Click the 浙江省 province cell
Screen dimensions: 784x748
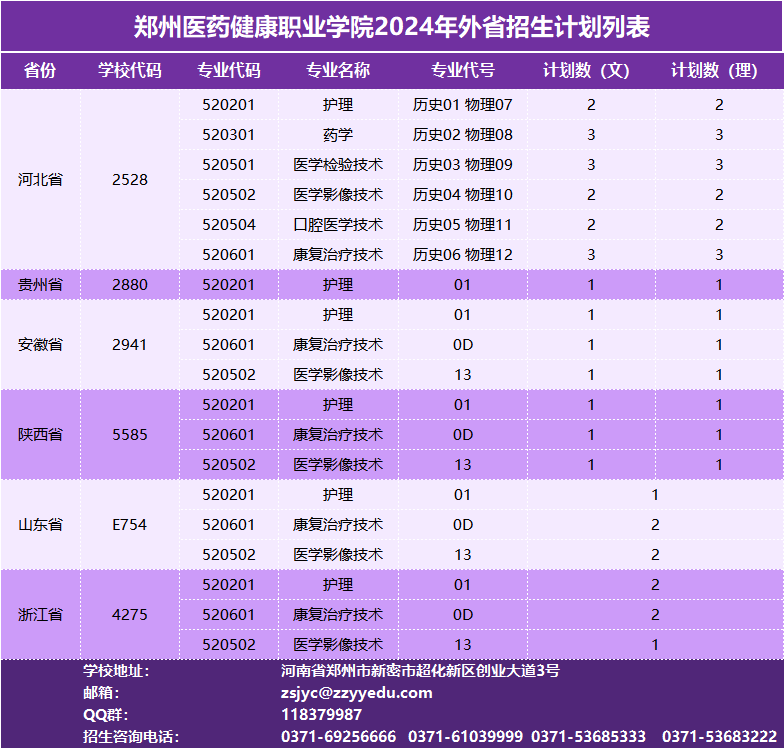(40, 615)
